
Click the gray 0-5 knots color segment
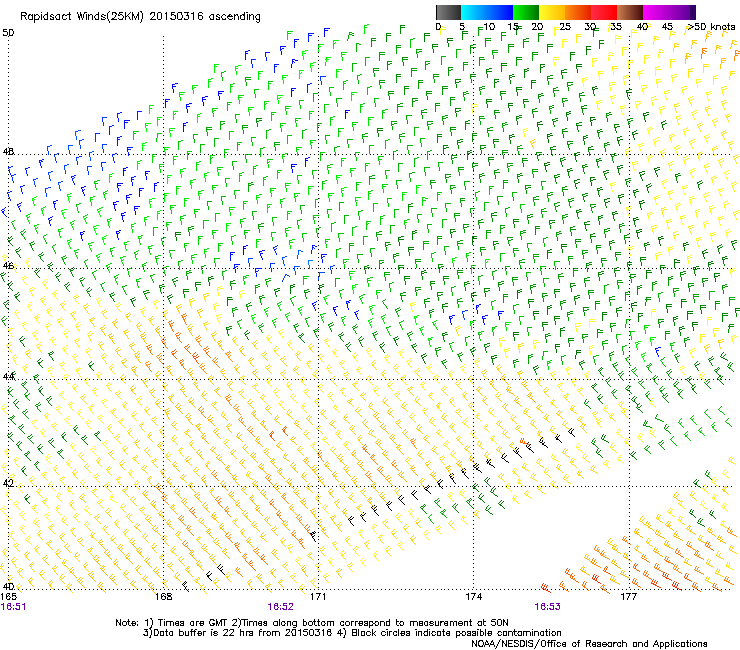pyautogui.click(x=448, y=12)
